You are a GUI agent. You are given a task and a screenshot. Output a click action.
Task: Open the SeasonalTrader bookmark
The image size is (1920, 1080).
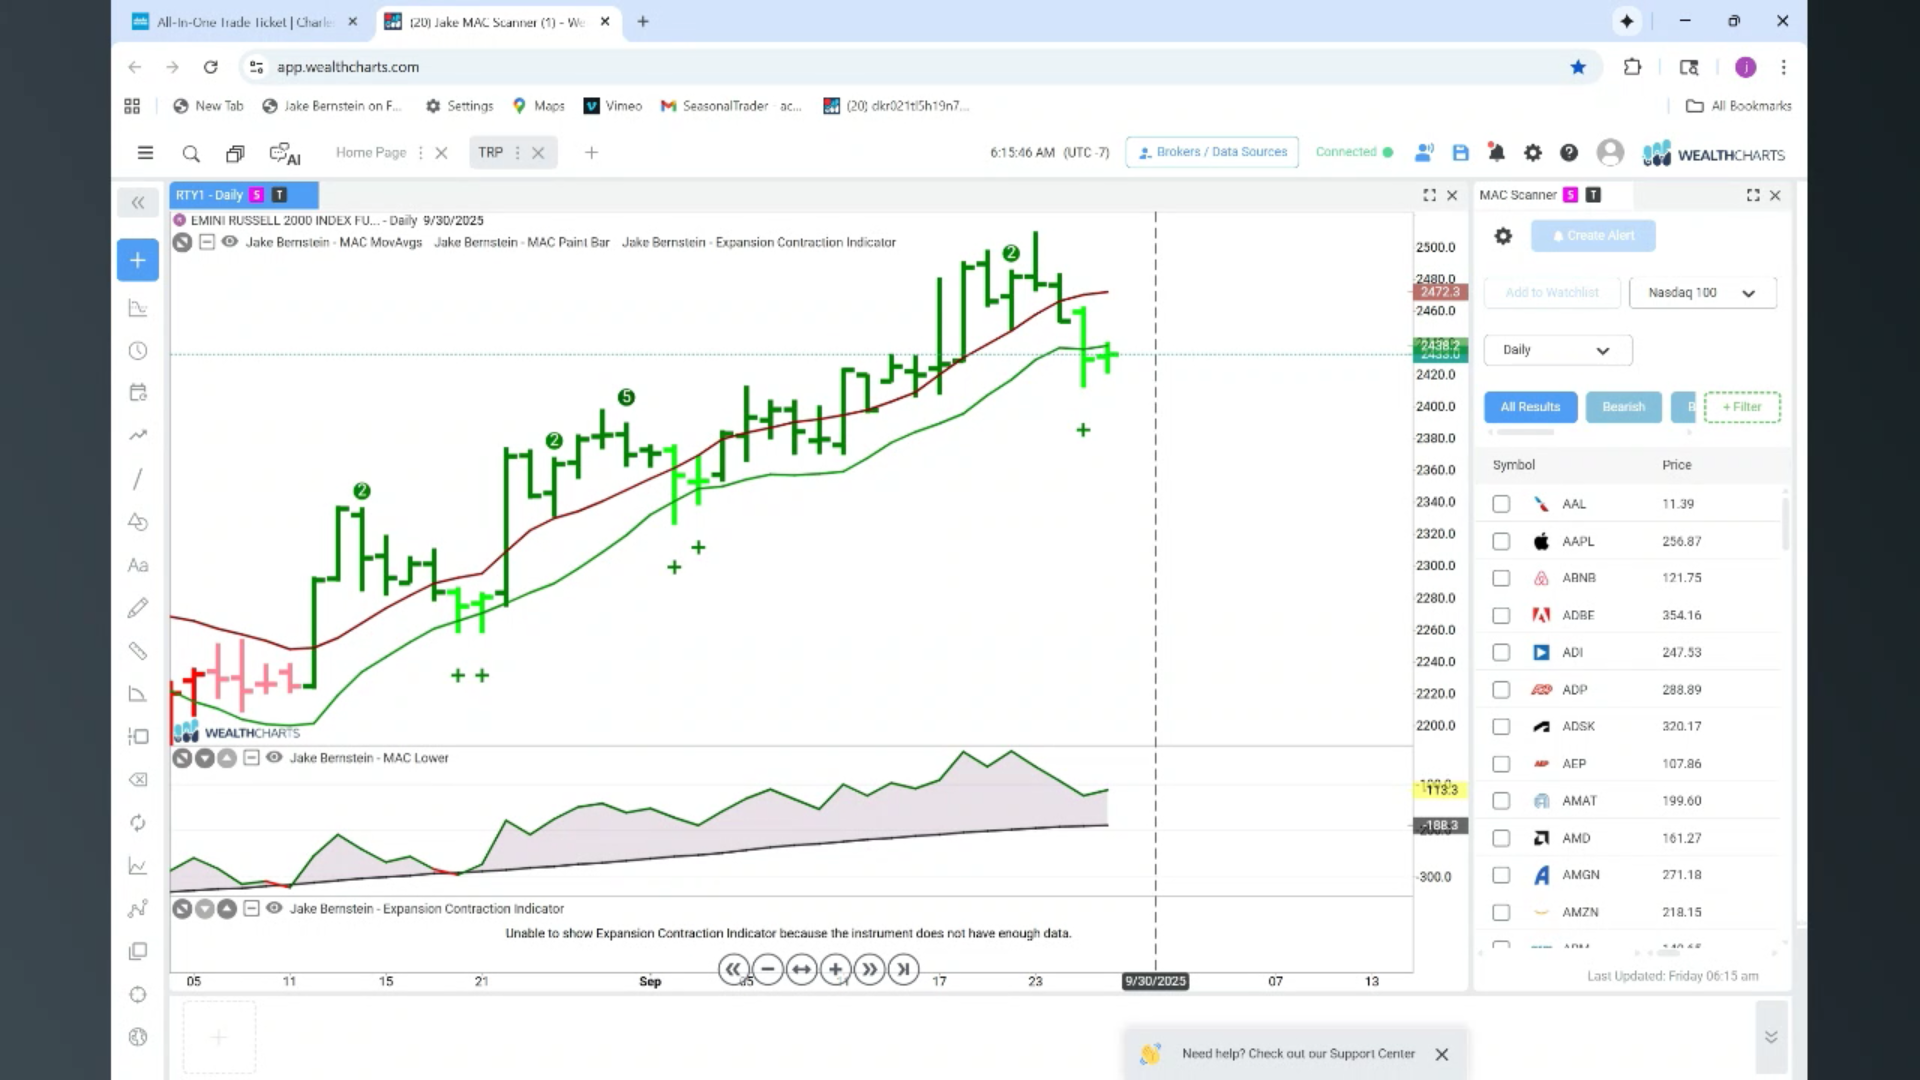click(729, 106)
